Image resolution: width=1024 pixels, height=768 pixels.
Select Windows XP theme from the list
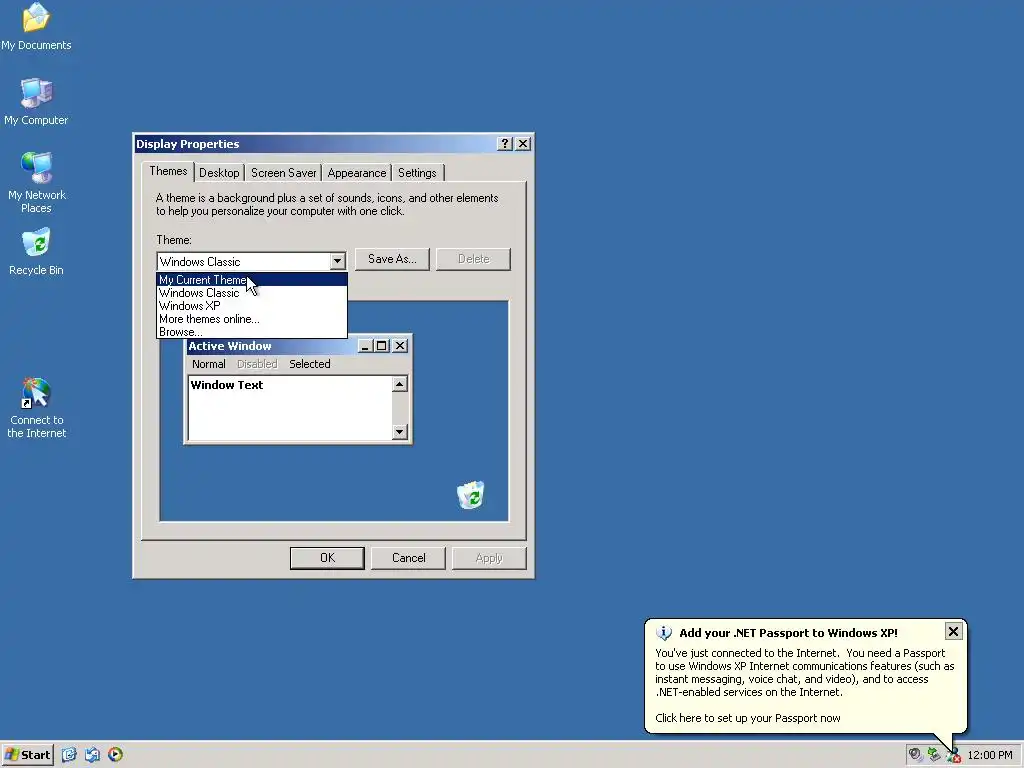coord(251,306)
